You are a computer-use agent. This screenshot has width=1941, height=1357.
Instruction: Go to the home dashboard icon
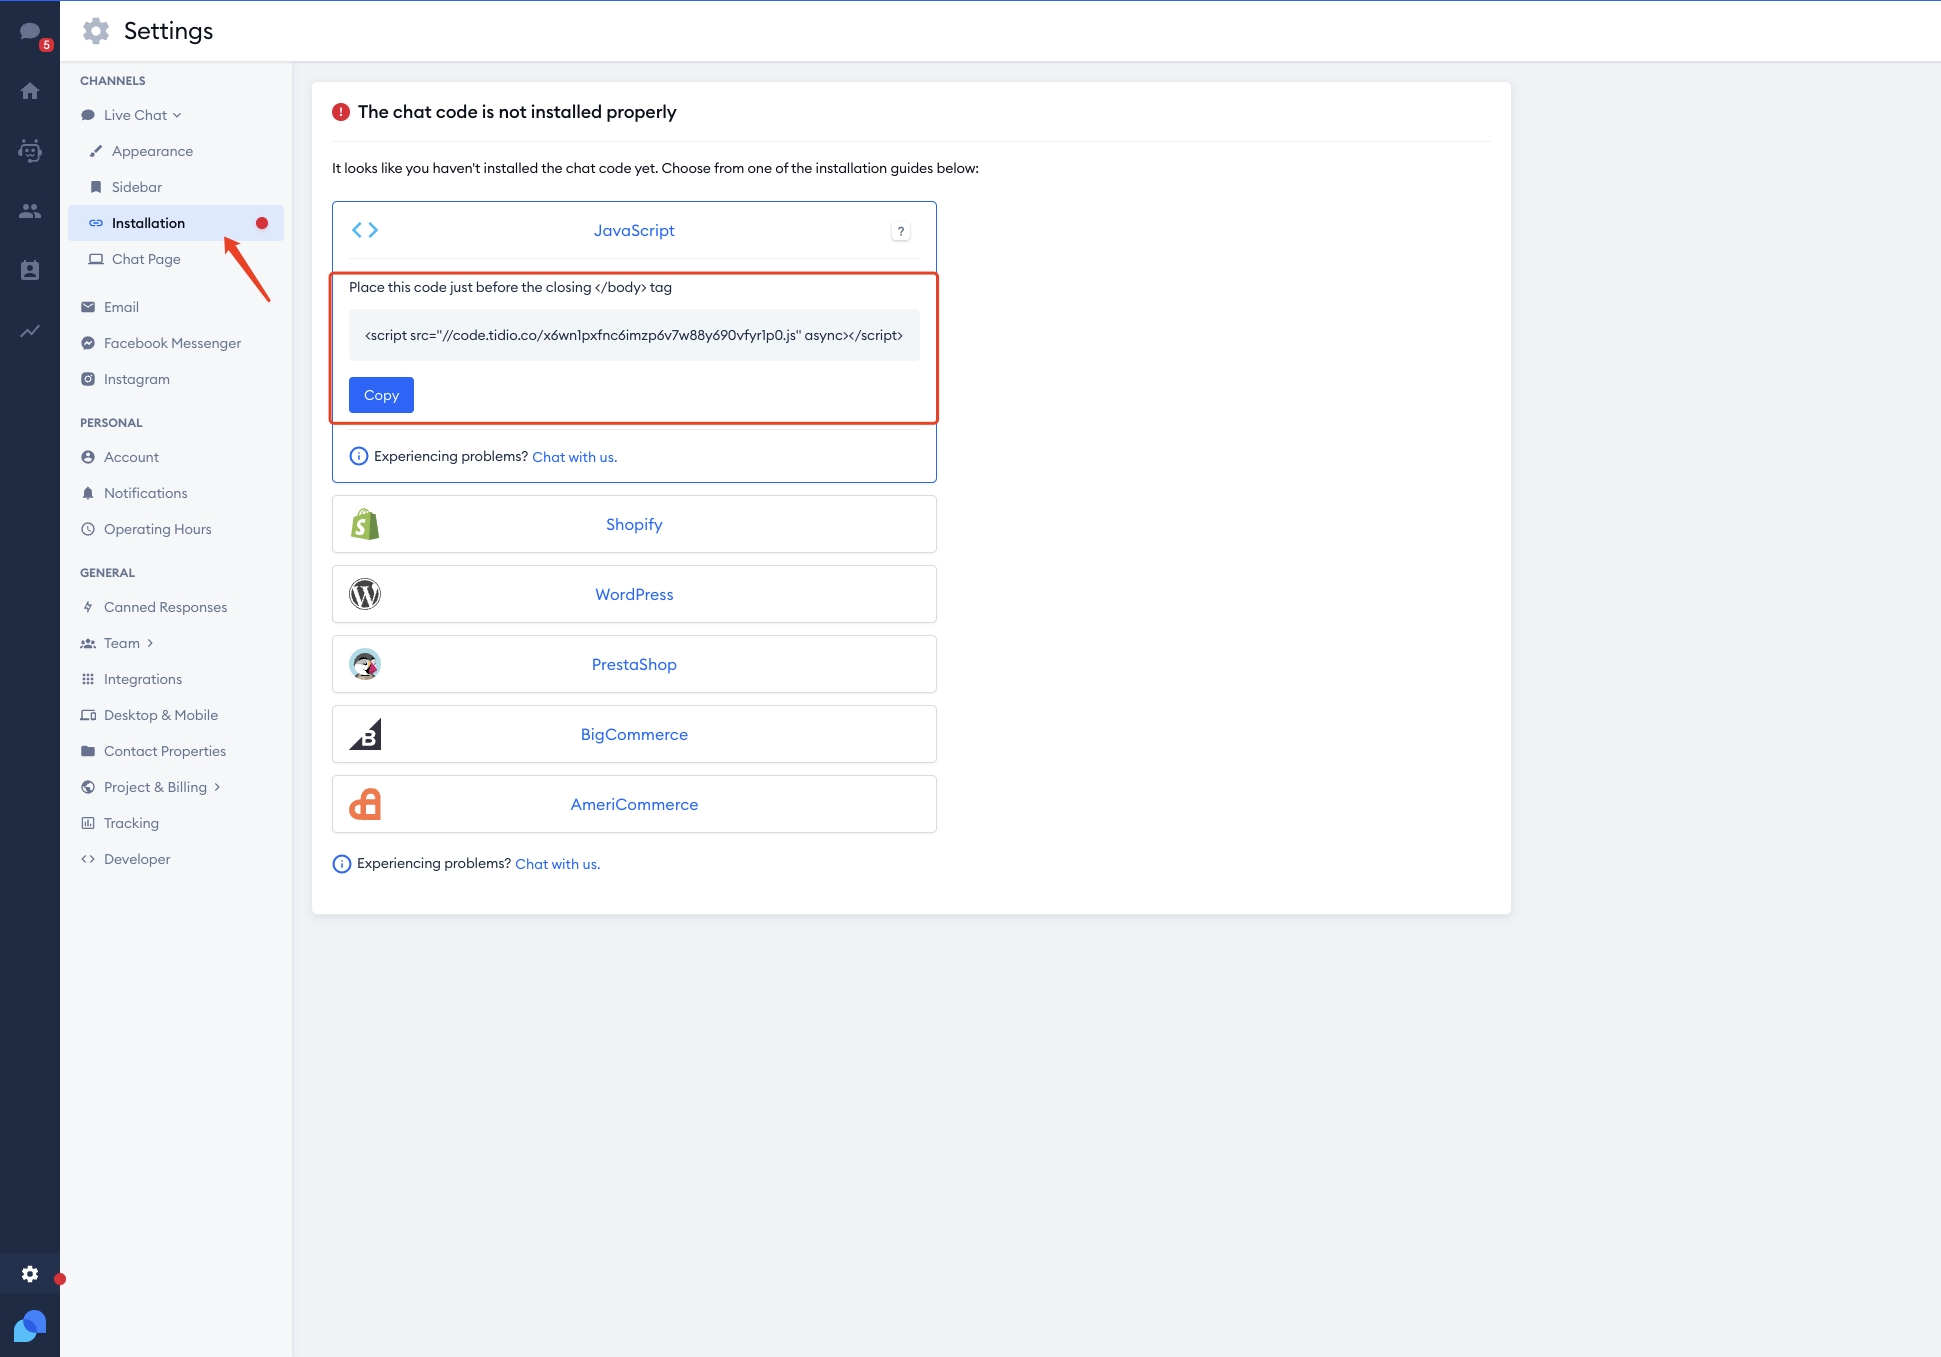[30, 91]
